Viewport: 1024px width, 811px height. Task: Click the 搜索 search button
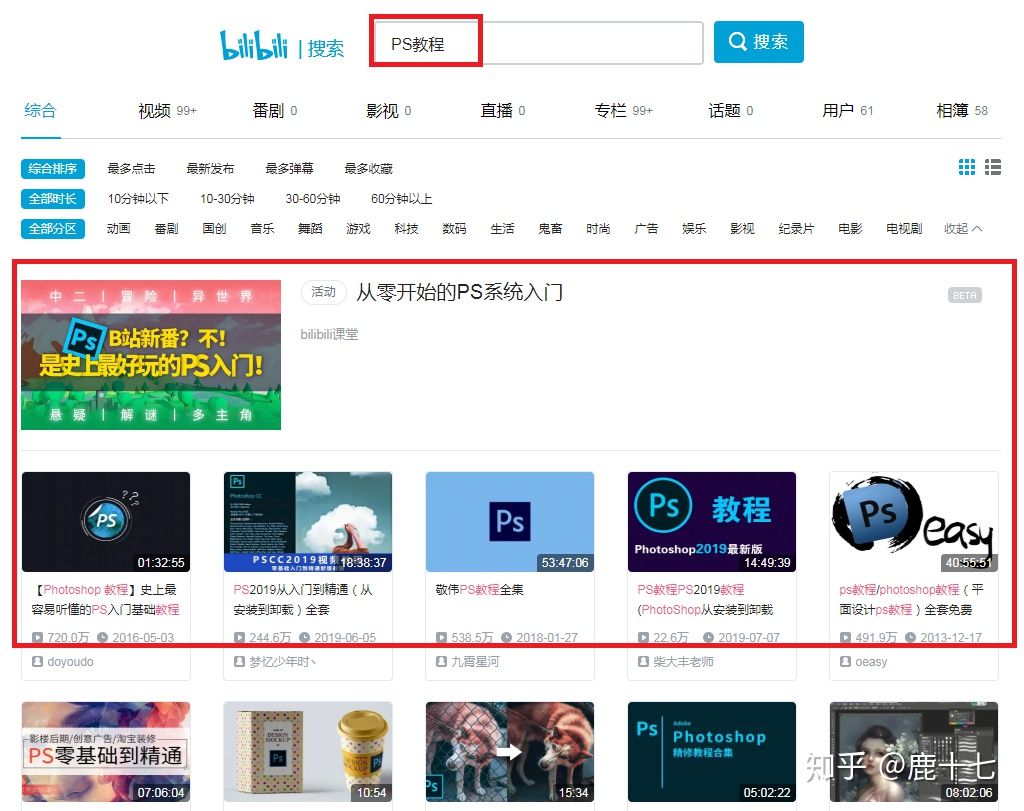[x=759, y=42]
